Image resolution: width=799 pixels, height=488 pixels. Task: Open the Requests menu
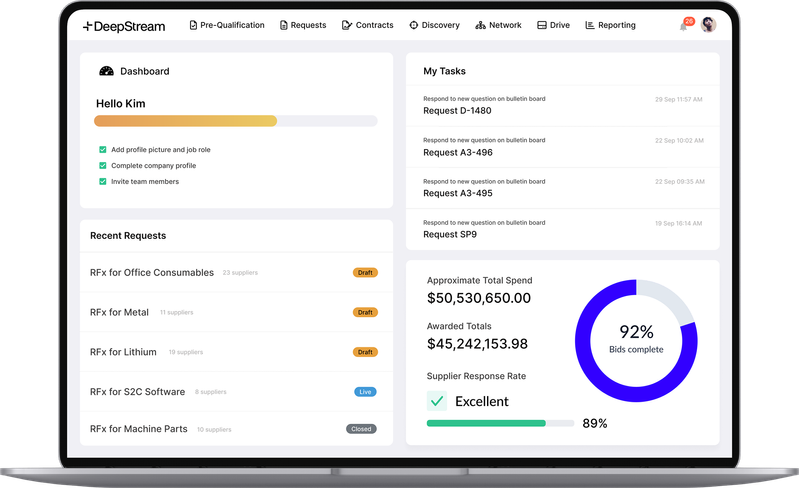pos(303,25)
